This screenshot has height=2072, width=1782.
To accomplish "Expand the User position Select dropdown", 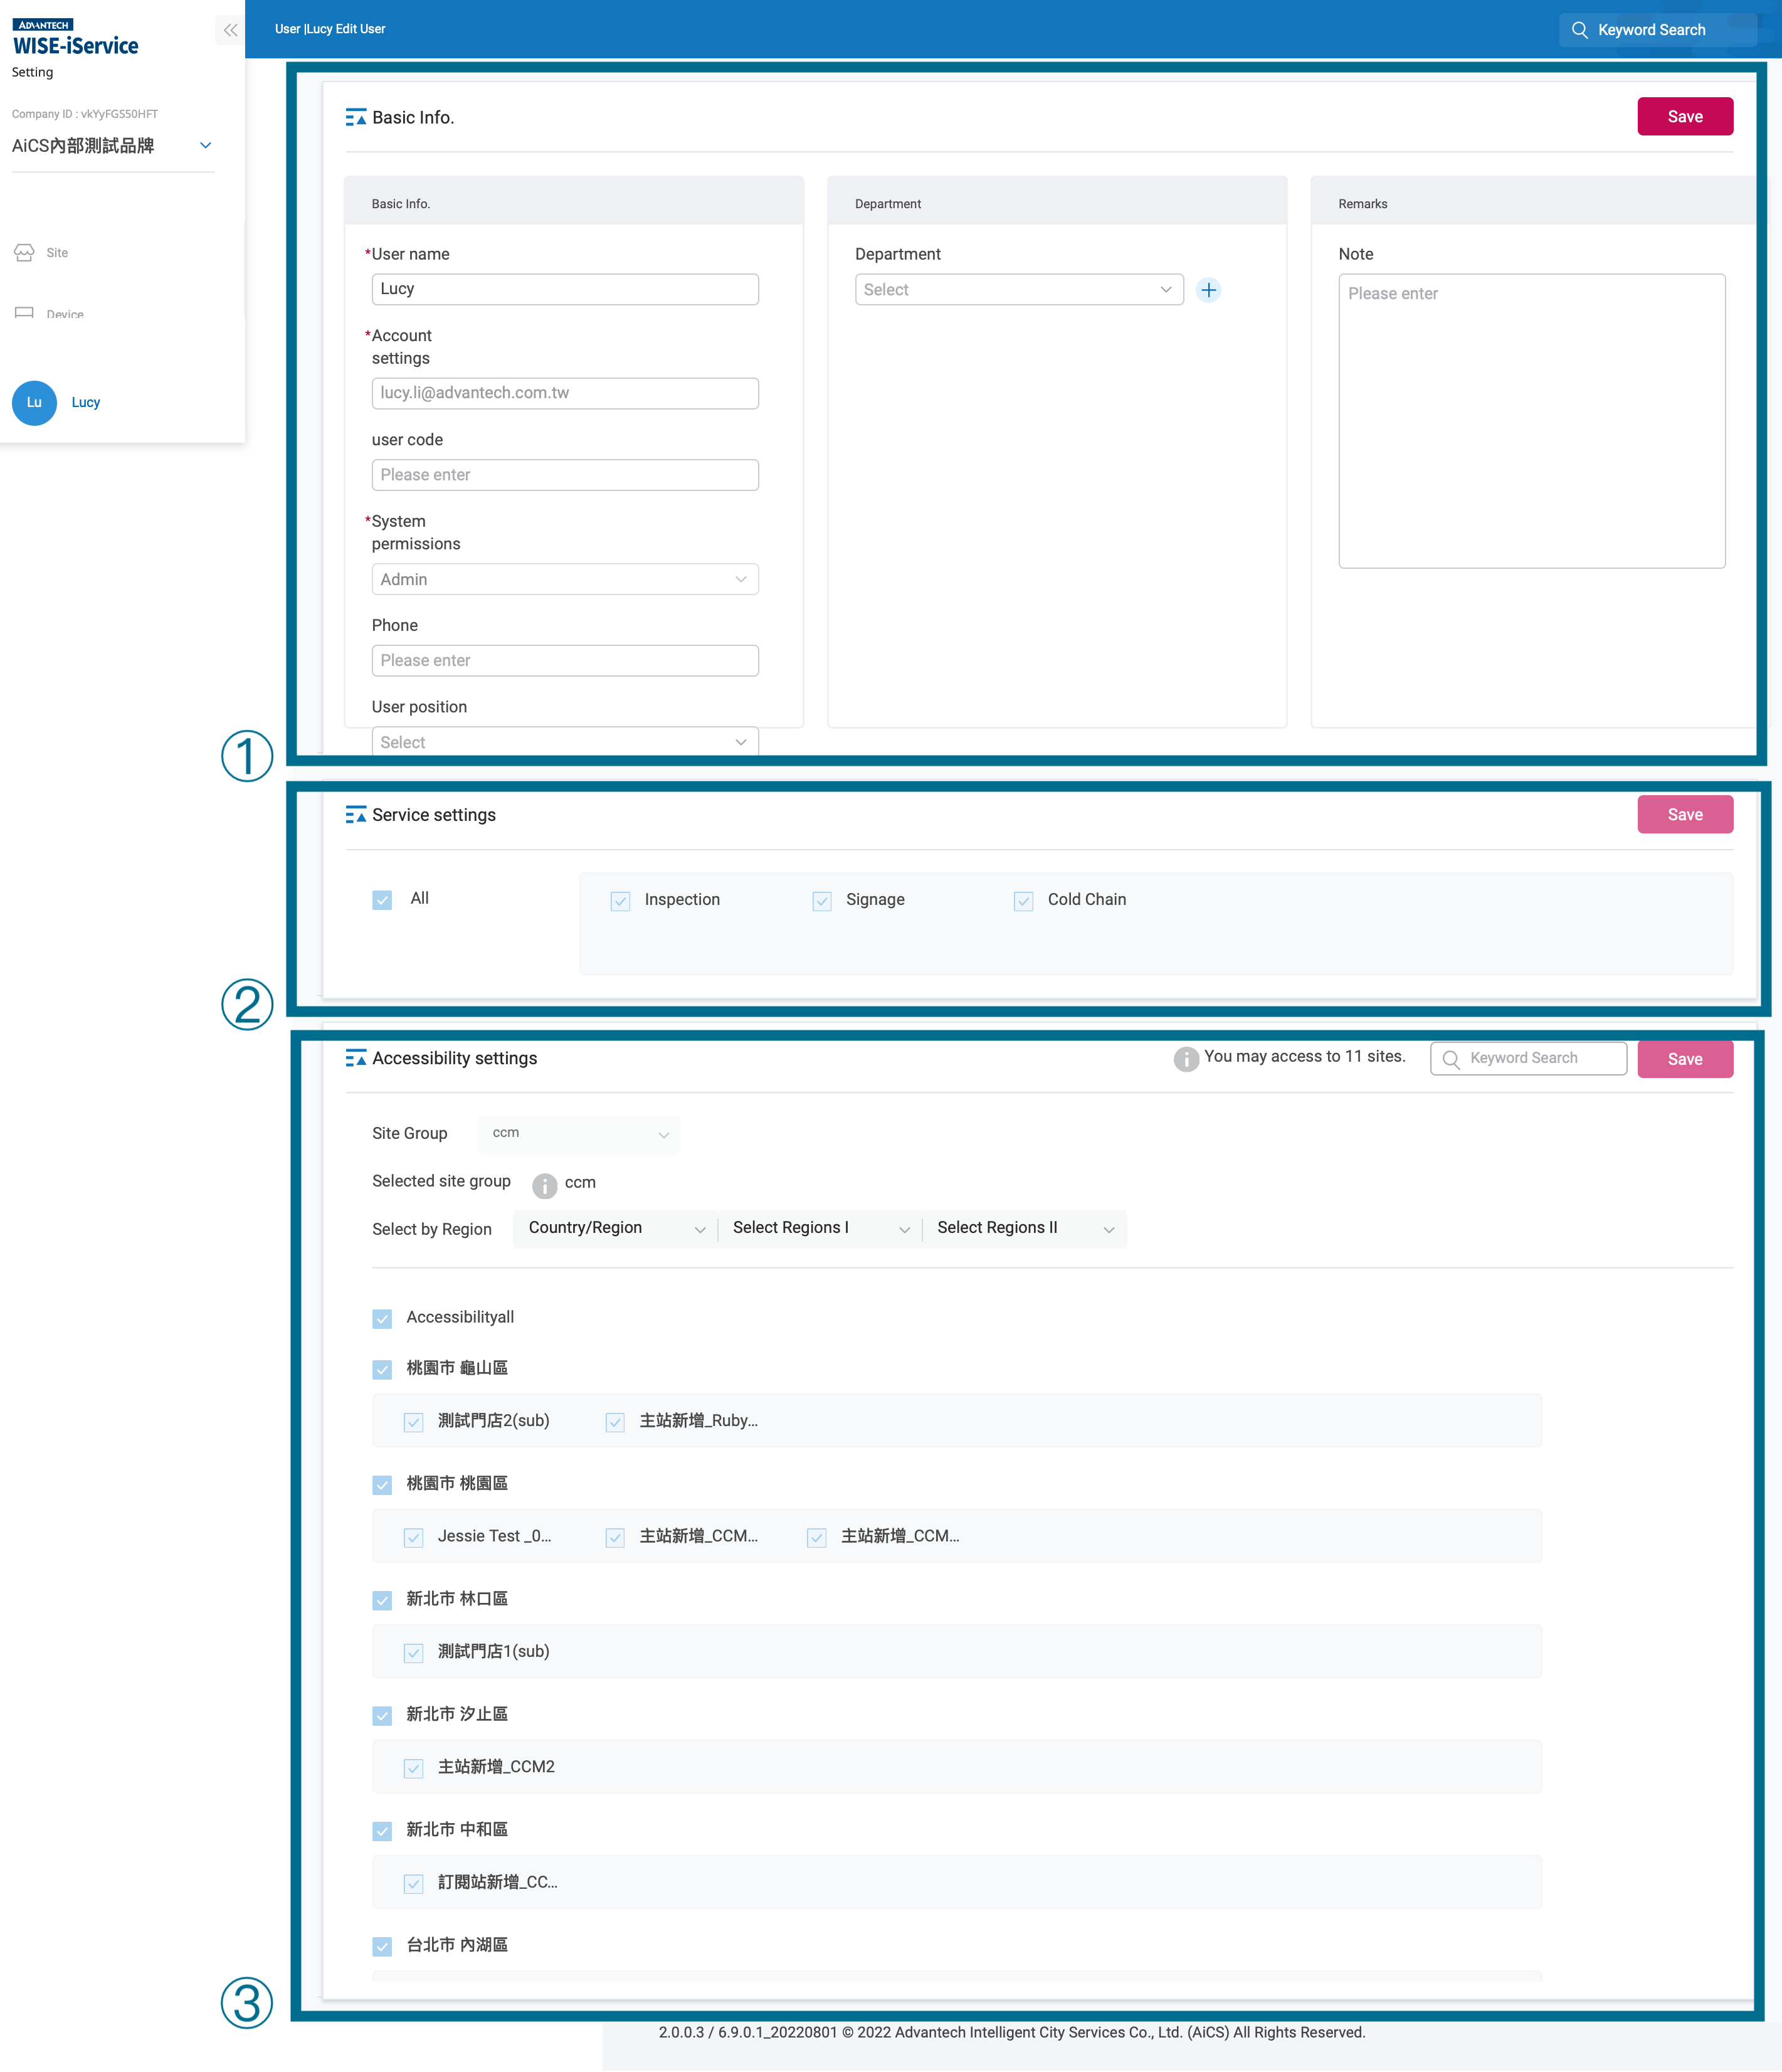I will 564,742.
